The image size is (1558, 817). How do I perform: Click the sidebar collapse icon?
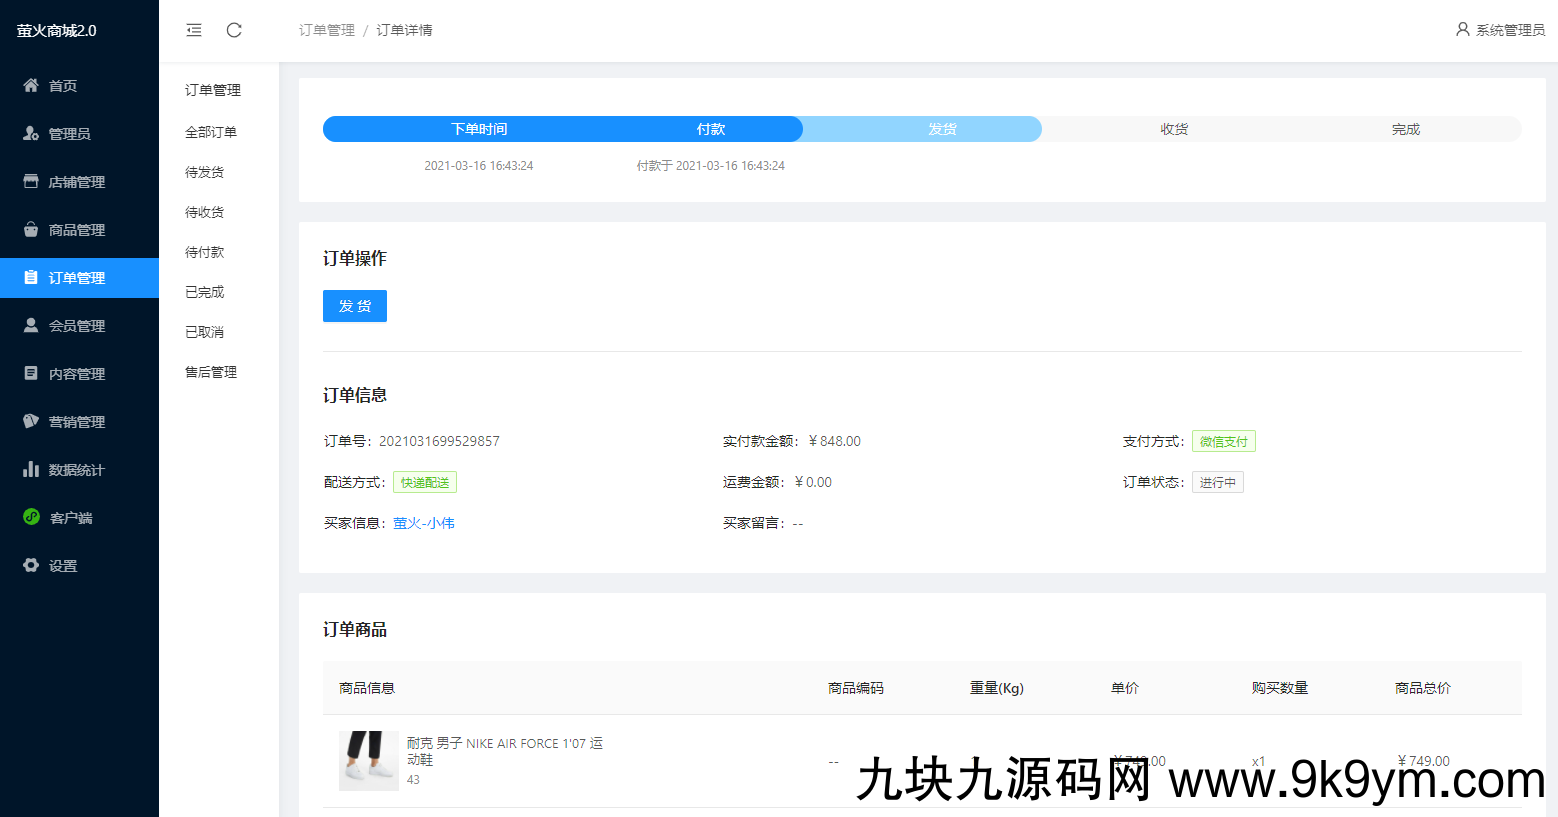click(194, 30)
